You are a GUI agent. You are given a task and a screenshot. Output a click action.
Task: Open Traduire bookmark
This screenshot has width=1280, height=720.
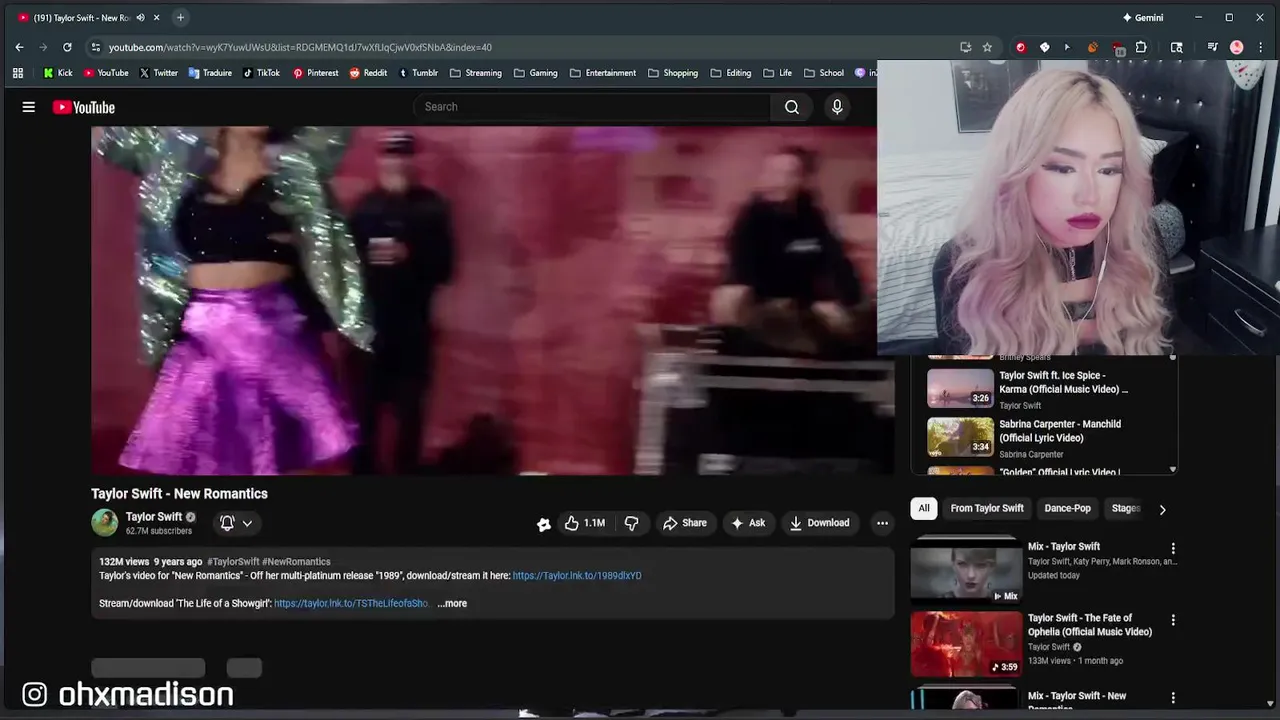211,73
